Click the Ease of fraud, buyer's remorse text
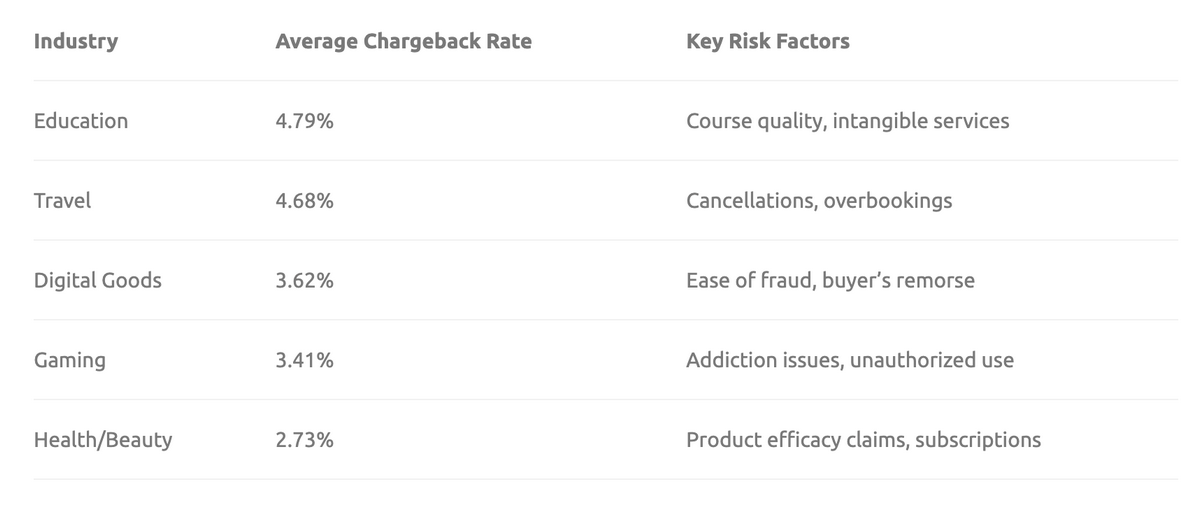This screenshot has height=508, width=1200. click(x=830, y=281)
